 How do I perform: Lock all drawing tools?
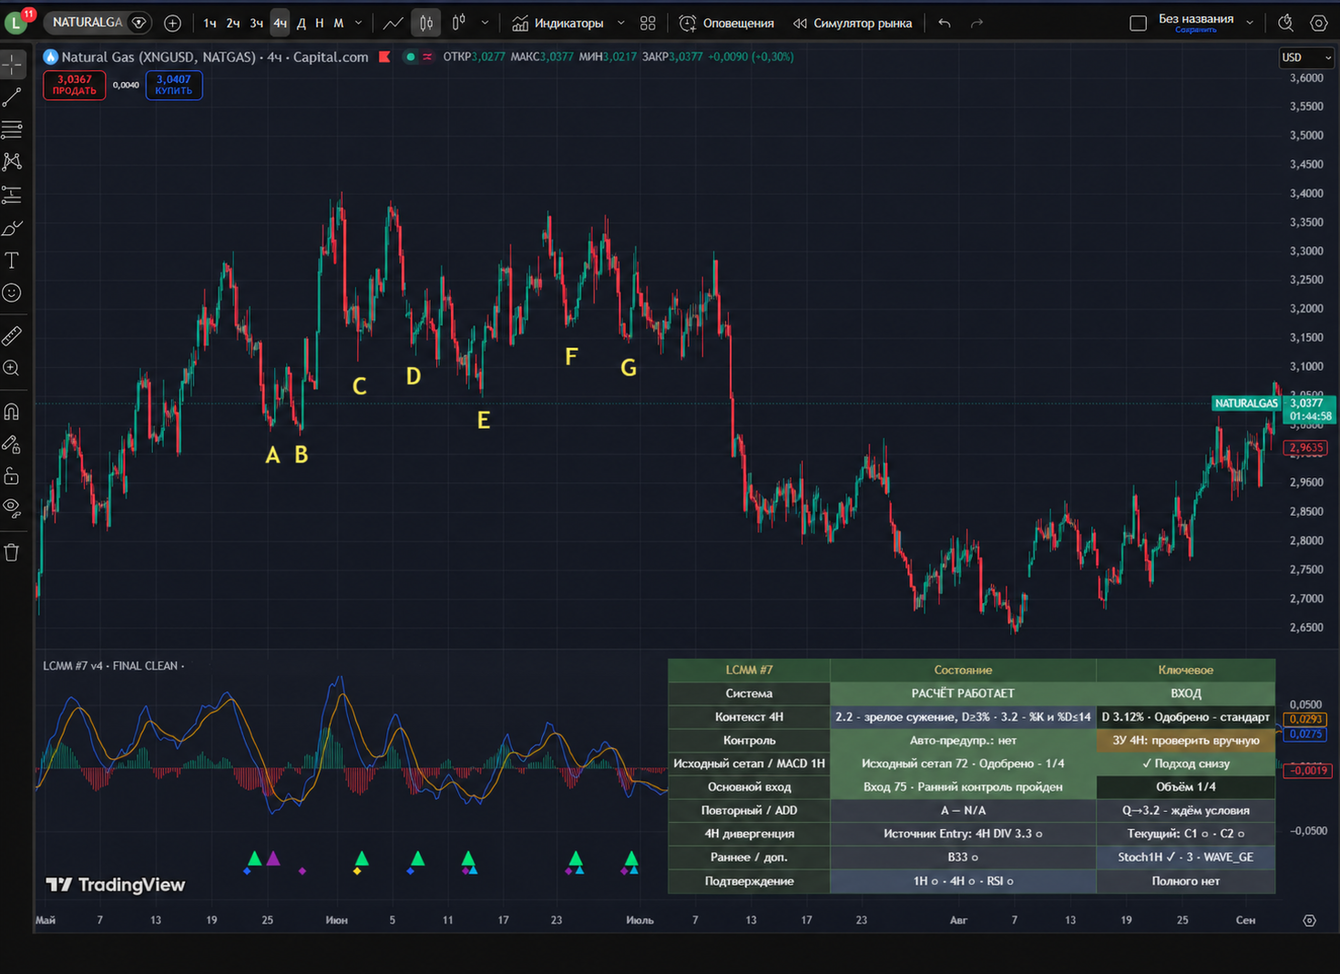[12, 475]
